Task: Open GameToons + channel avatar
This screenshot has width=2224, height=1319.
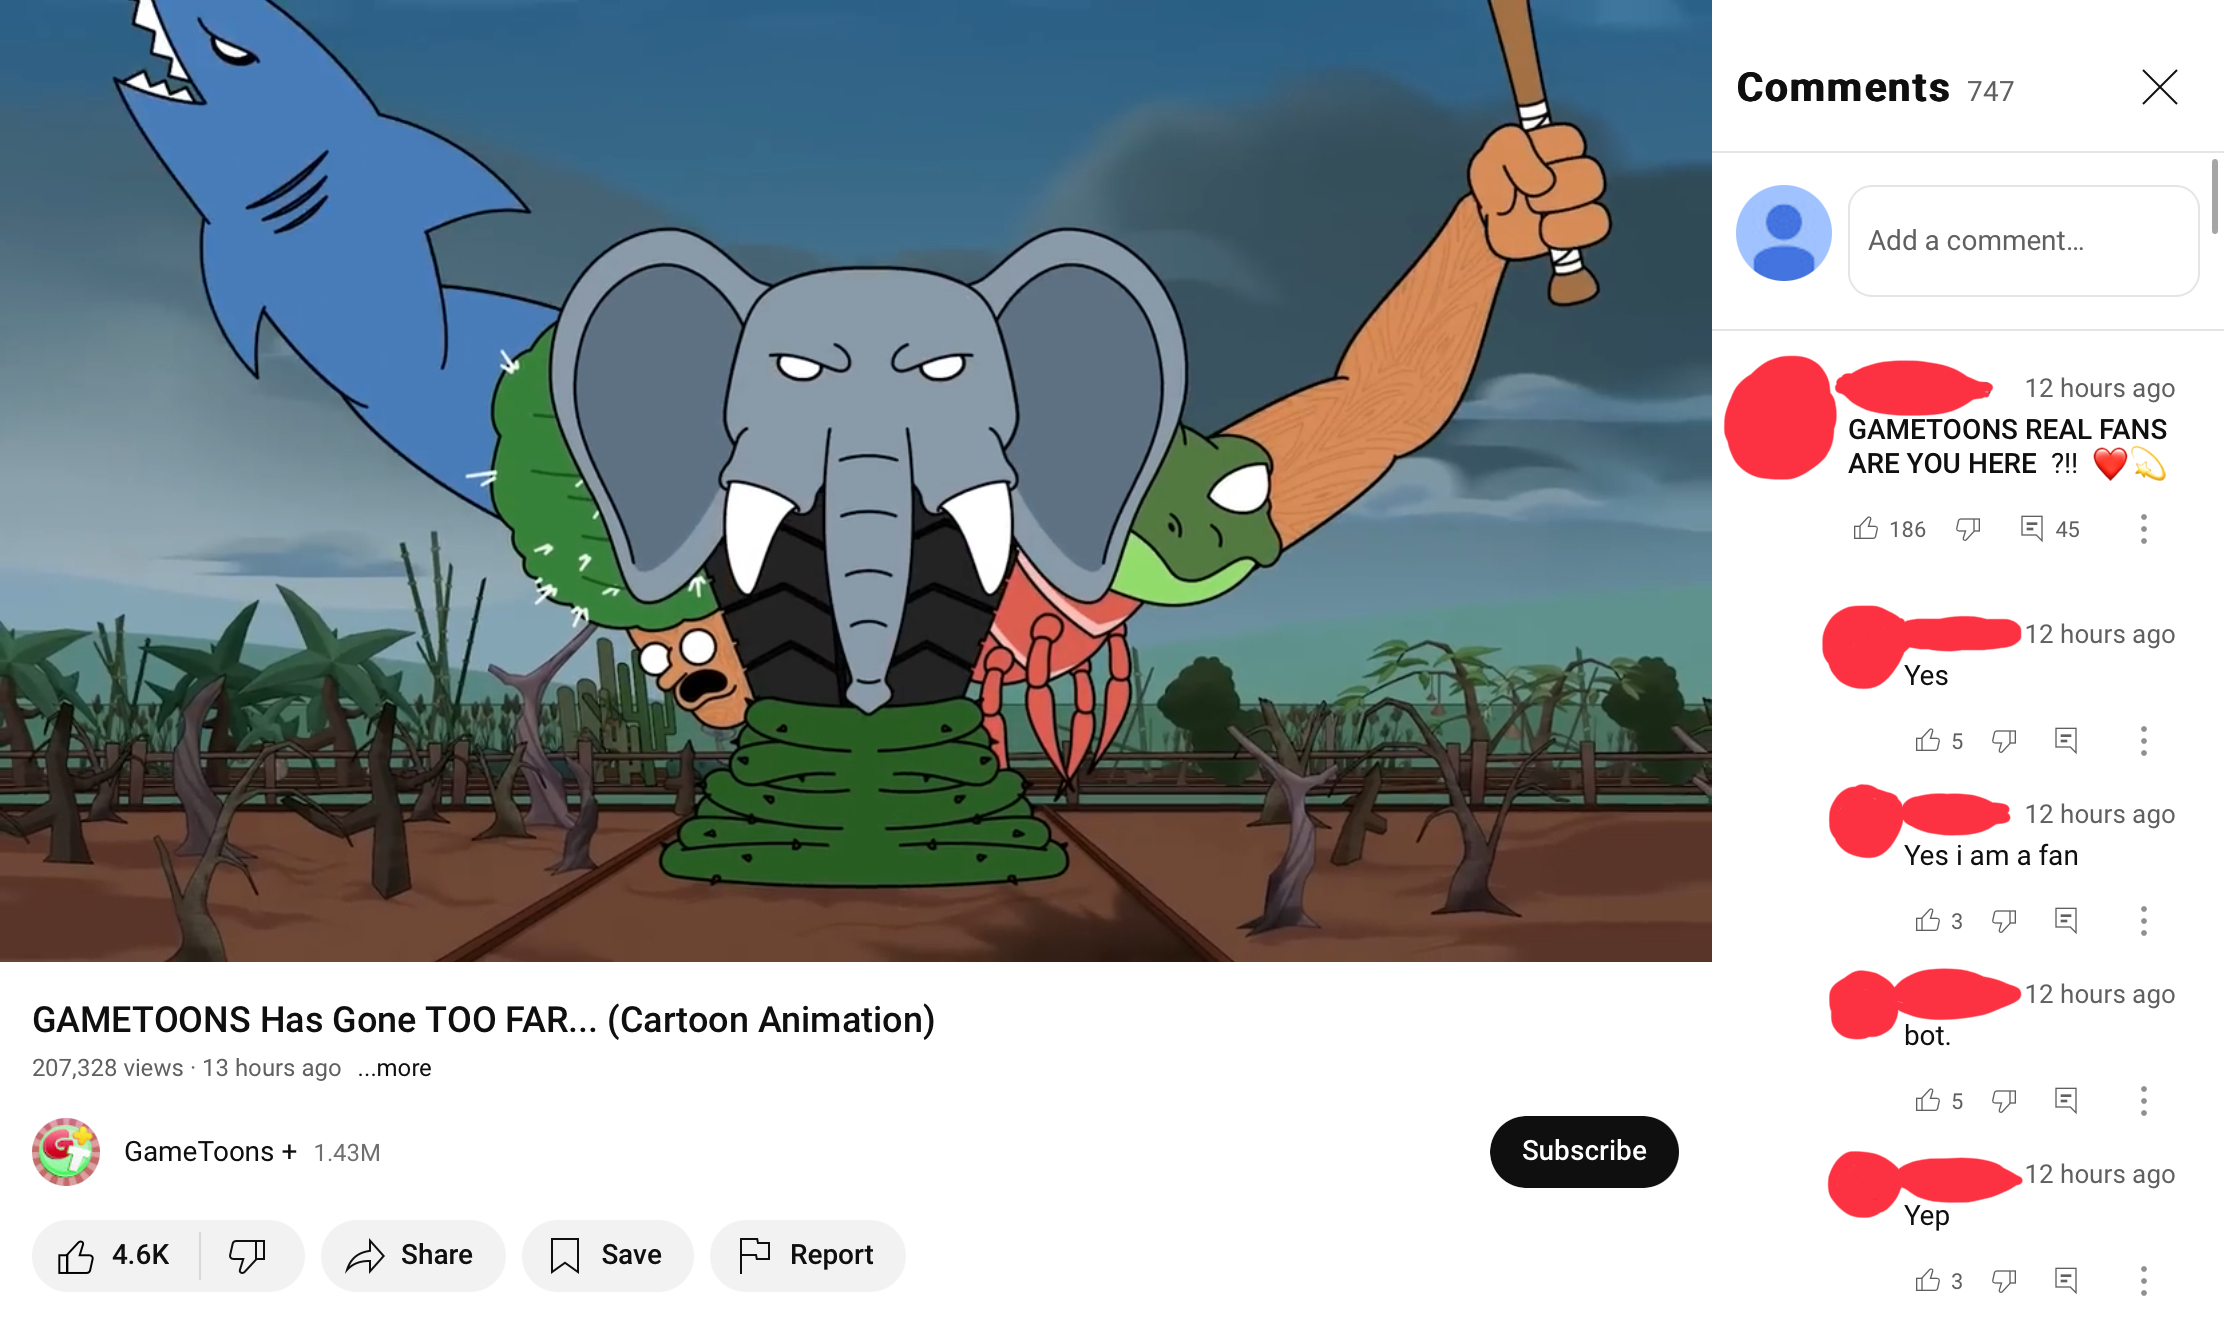Action: 66,1152
